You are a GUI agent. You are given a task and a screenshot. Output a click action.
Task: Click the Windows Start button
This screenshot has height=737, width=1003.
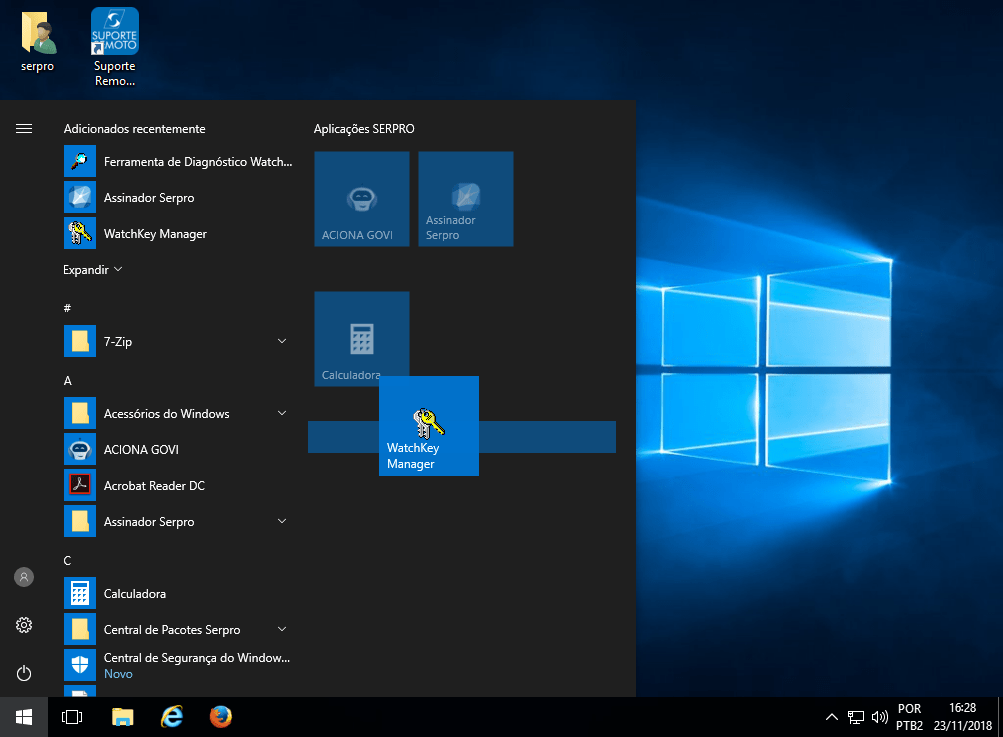click(x=24, y=717)
